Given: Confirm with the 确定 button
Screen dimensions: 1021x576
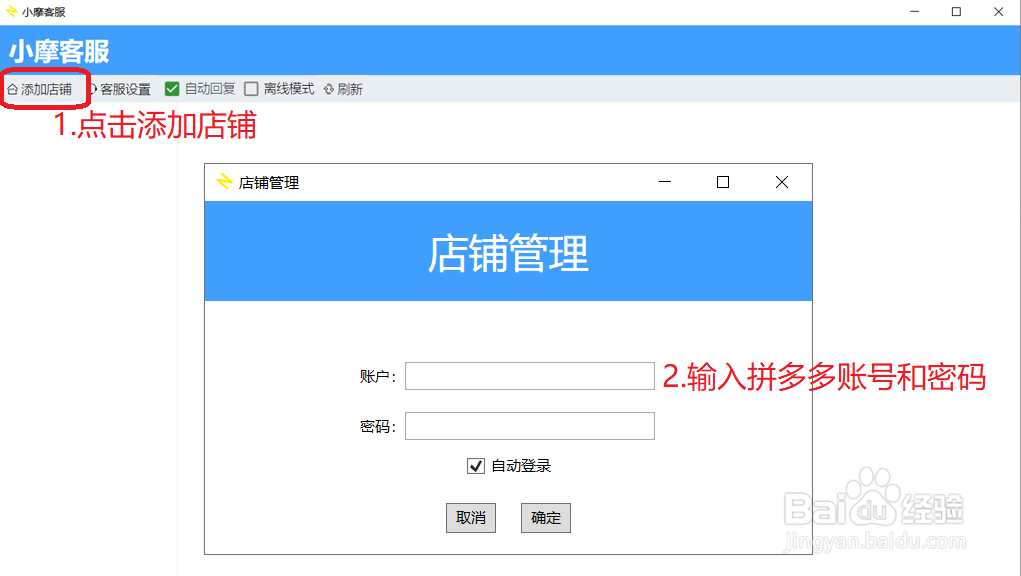Looking at the screenshot, I should [x=546, y=518].
